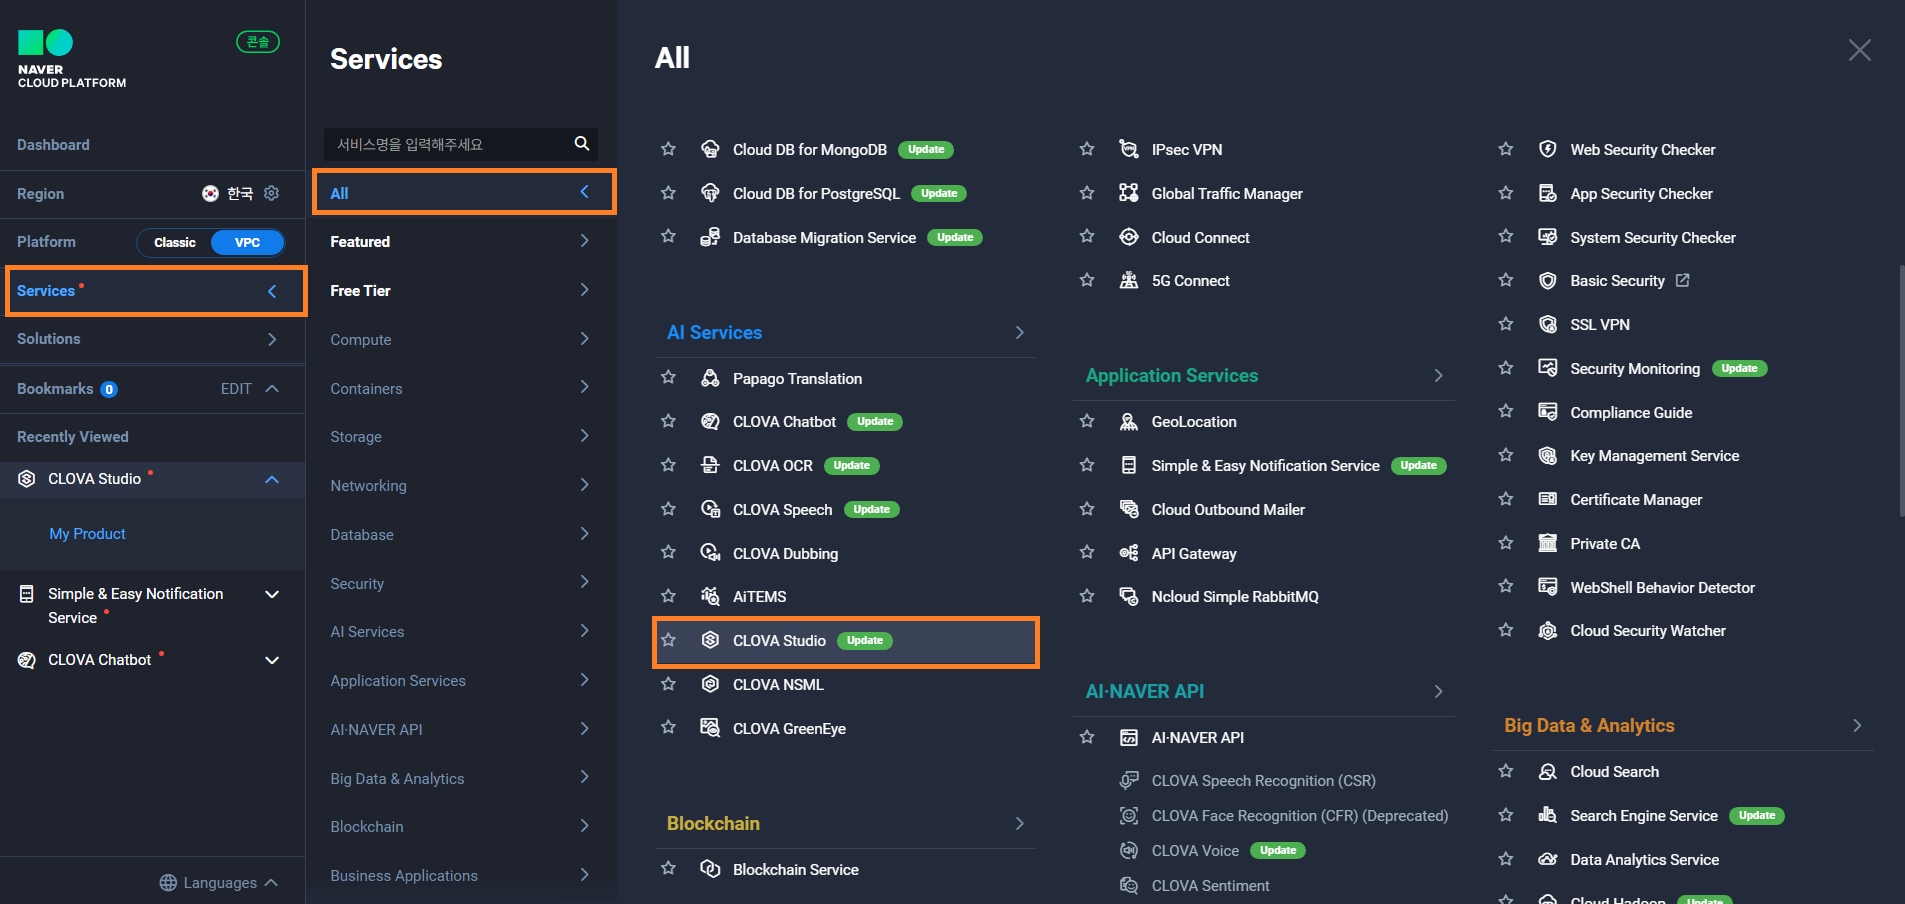Expand Simple & Easy Notification Service in sidebar
Screen dimensions: 1905x904
coord(272,594)
